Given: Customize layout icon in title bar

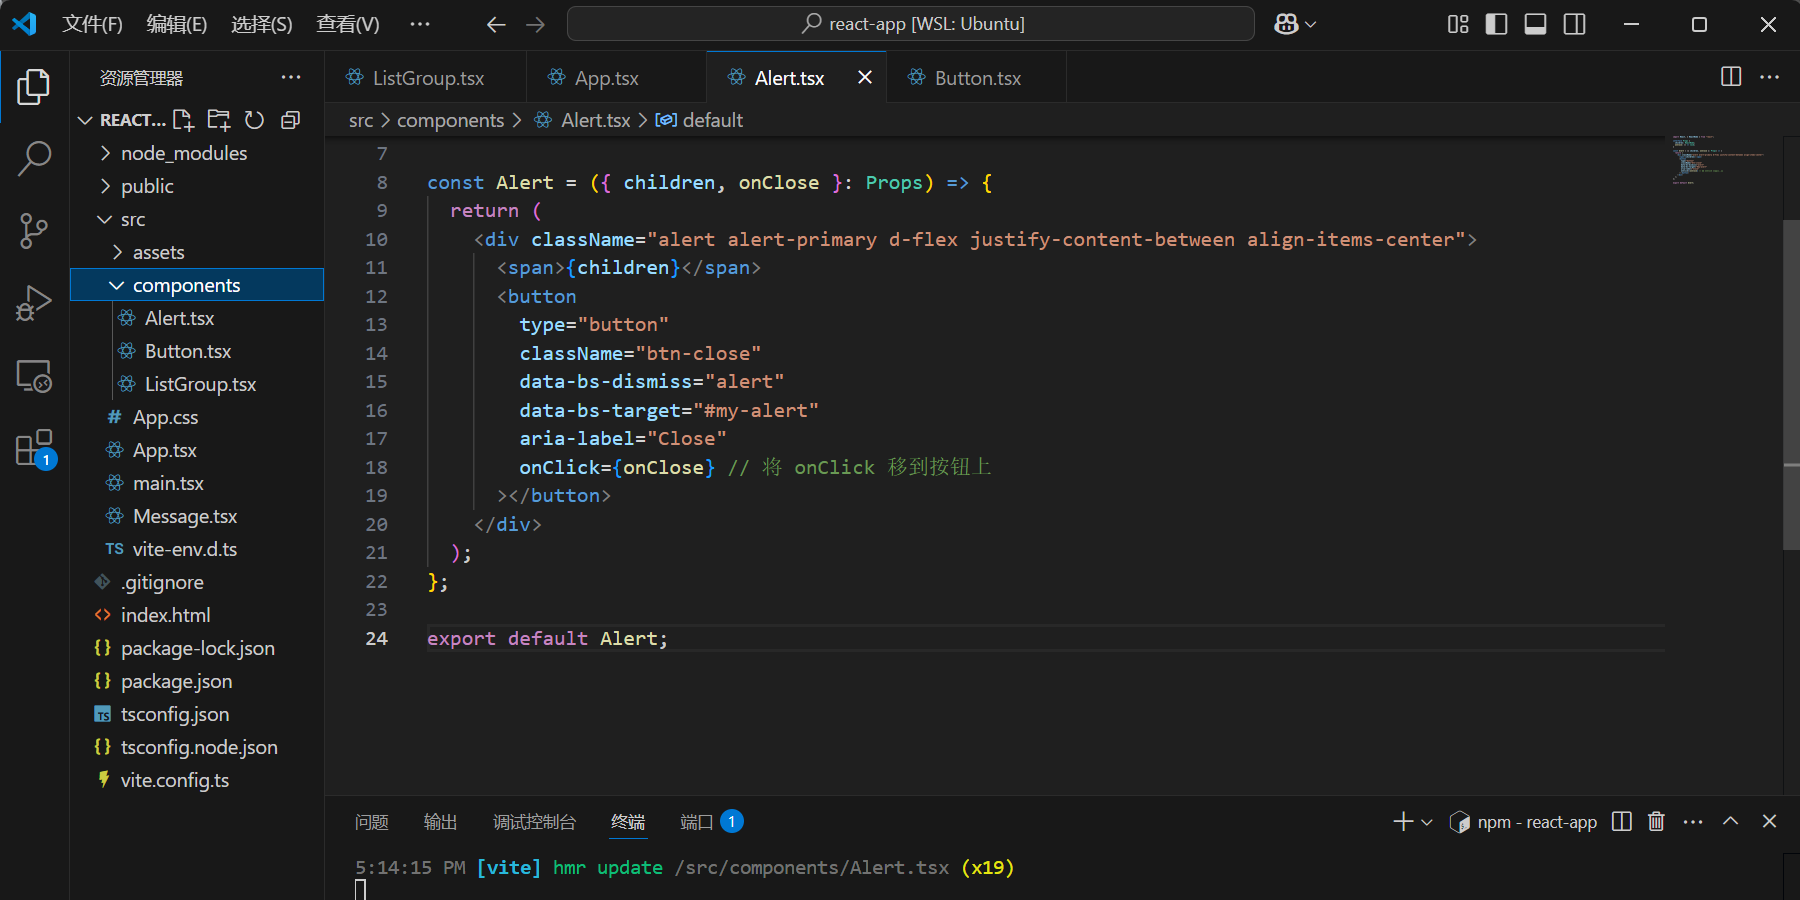Looking at the screenshot, I should (1458, 24).
